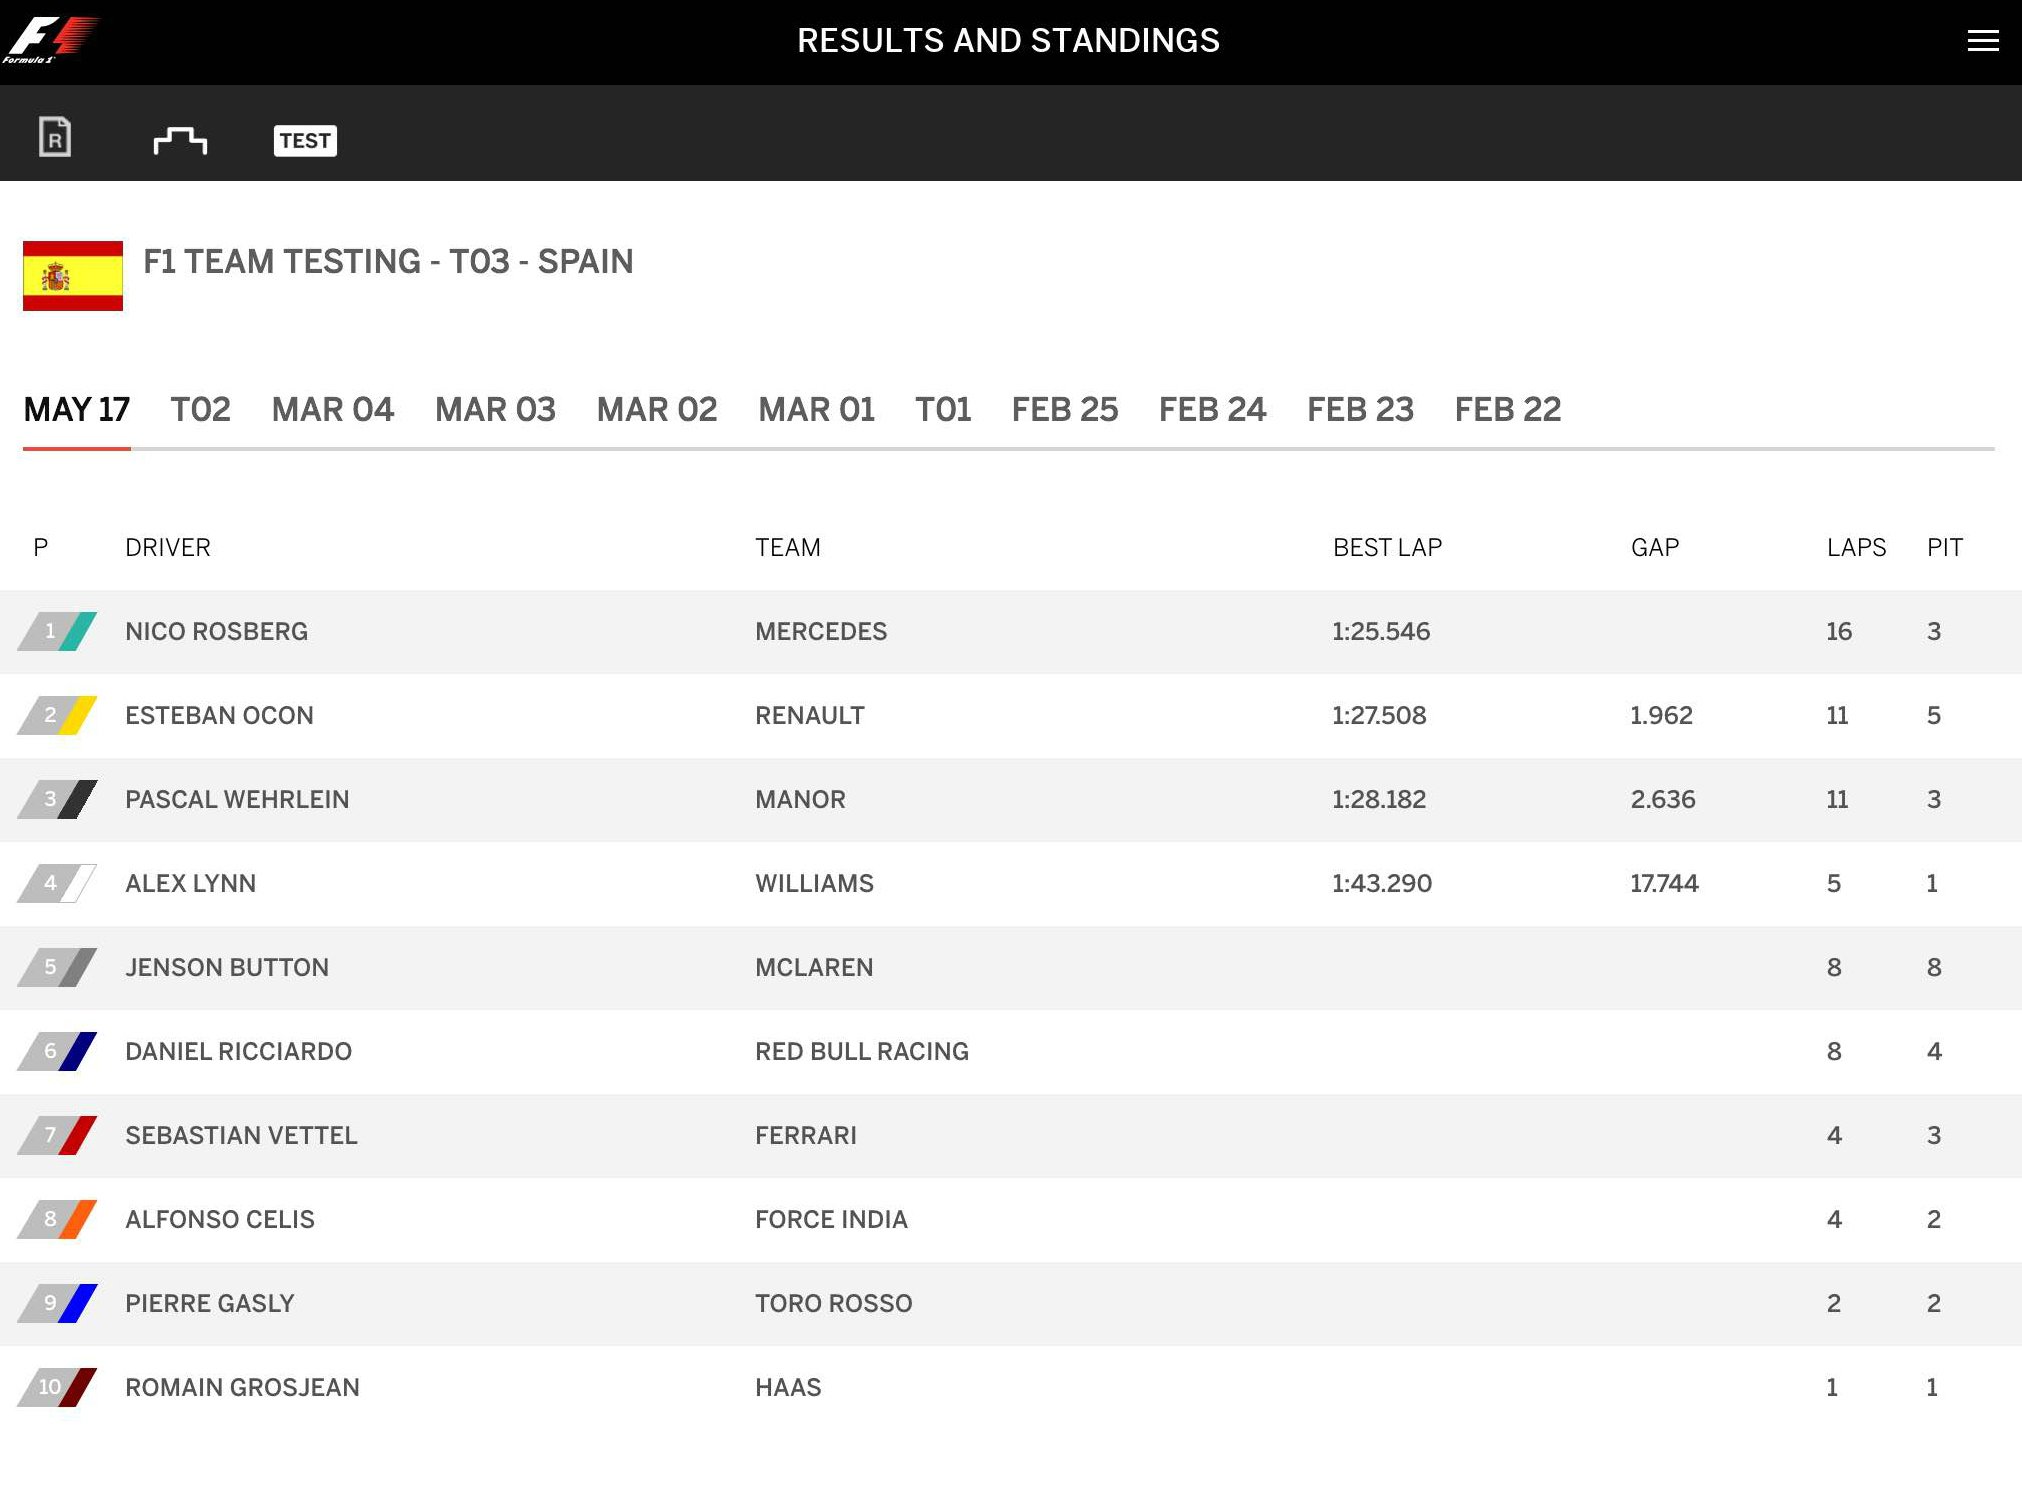
Task: Click best lap time 1:25.546
Action: [1381, 632]
